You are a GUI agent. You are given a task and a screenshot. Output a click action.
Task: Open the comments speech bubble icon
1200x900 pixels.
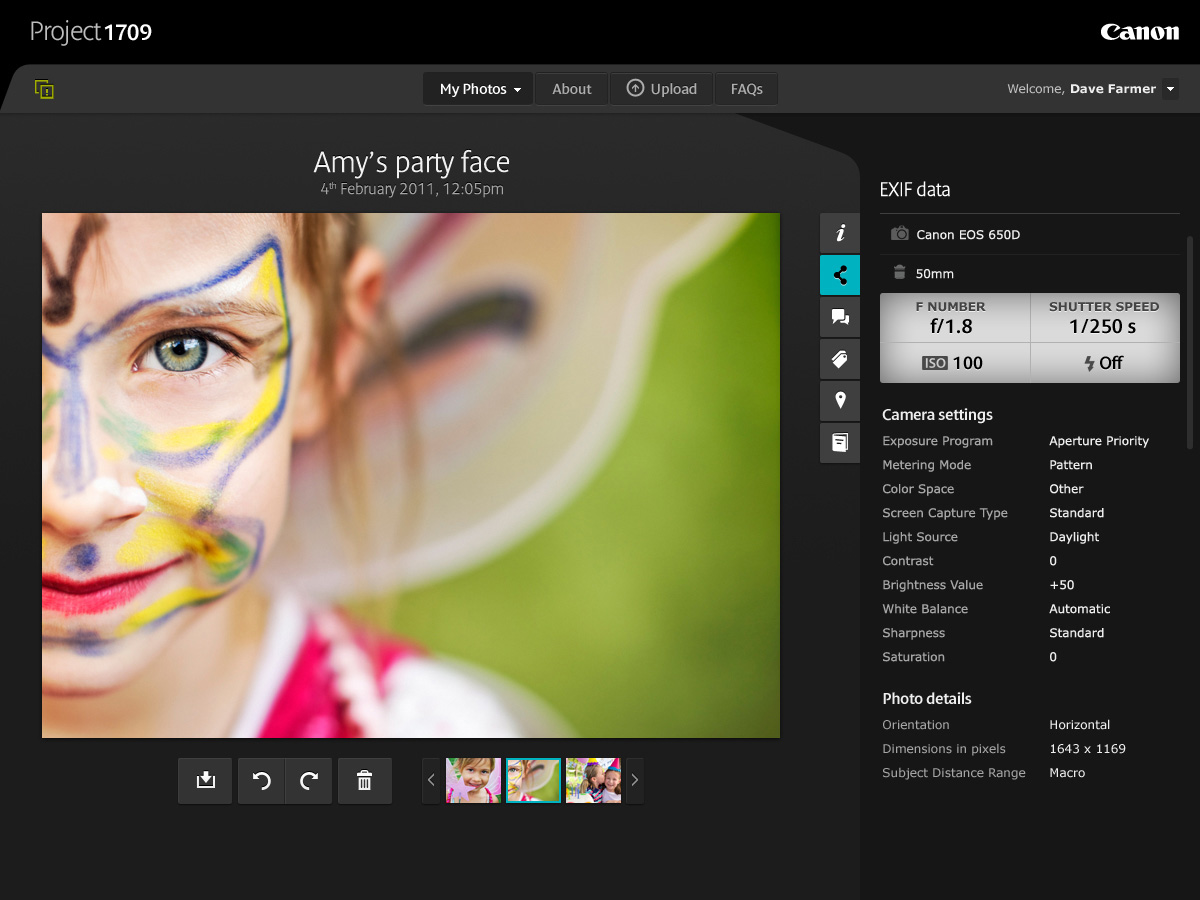click(x=840, y=317)
